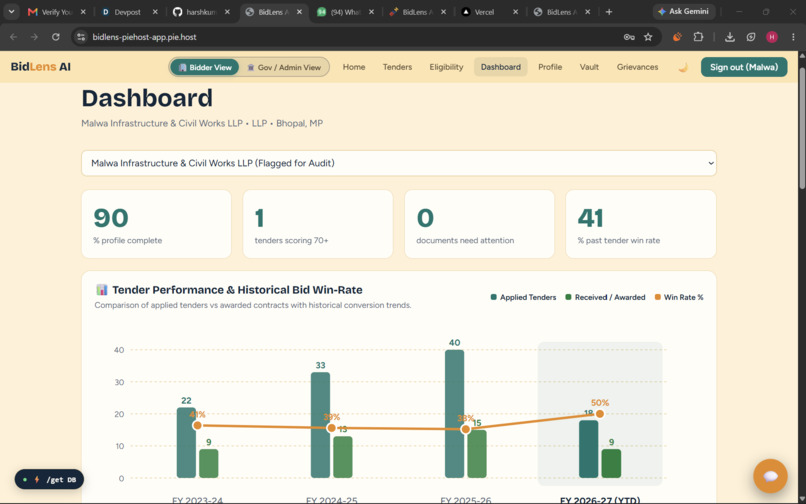Close the Vercel tab
This screenshot has width=806, height=504.
point(516,12)
